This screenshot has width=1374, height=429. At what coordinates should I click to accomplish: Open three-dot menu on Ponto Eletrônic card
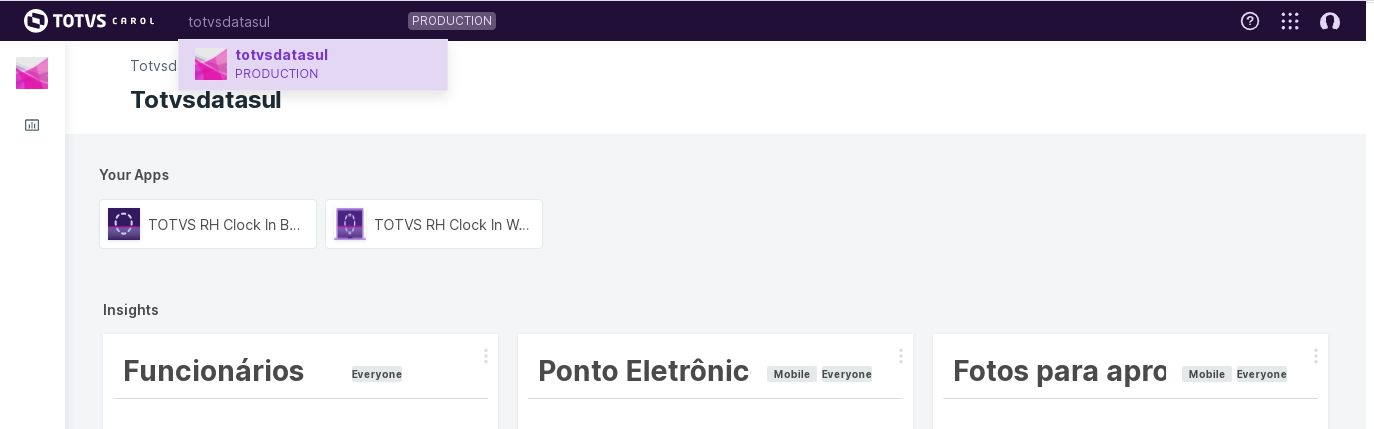coord(901,356)
